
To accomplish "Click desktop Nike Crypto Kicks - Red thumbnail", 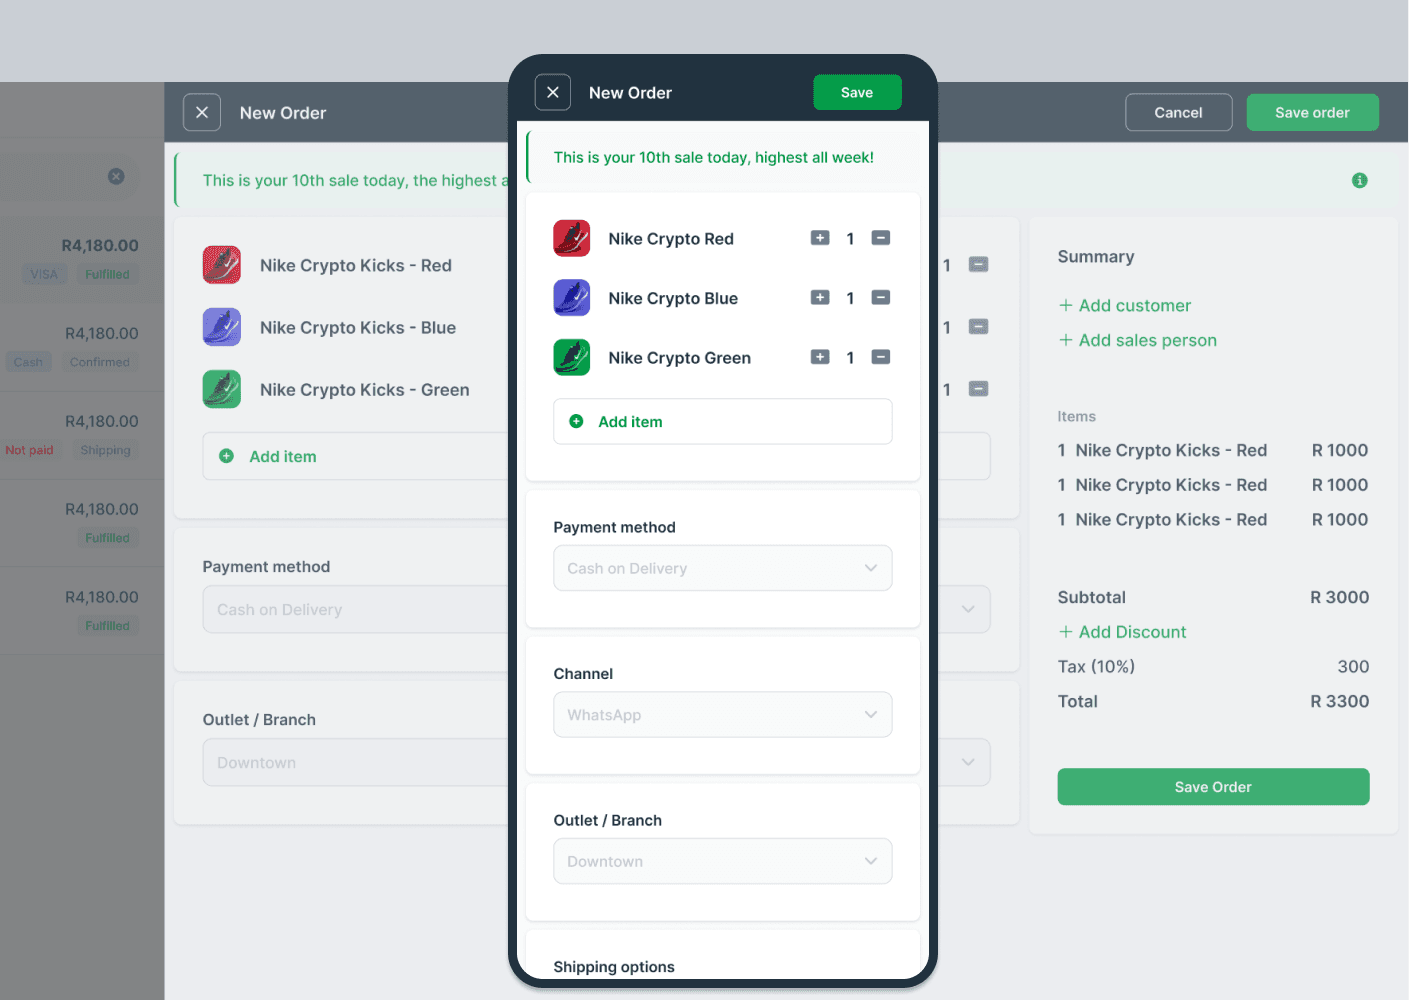I will tap(222, 265).
